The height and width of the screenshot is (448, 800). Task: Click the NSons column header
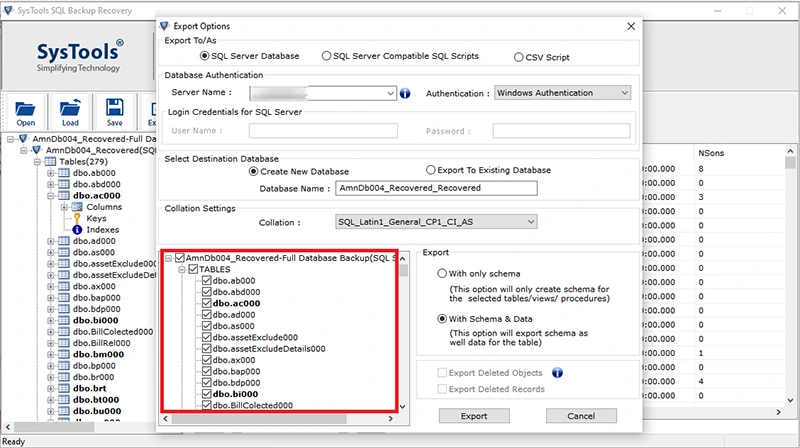(711, 153)
